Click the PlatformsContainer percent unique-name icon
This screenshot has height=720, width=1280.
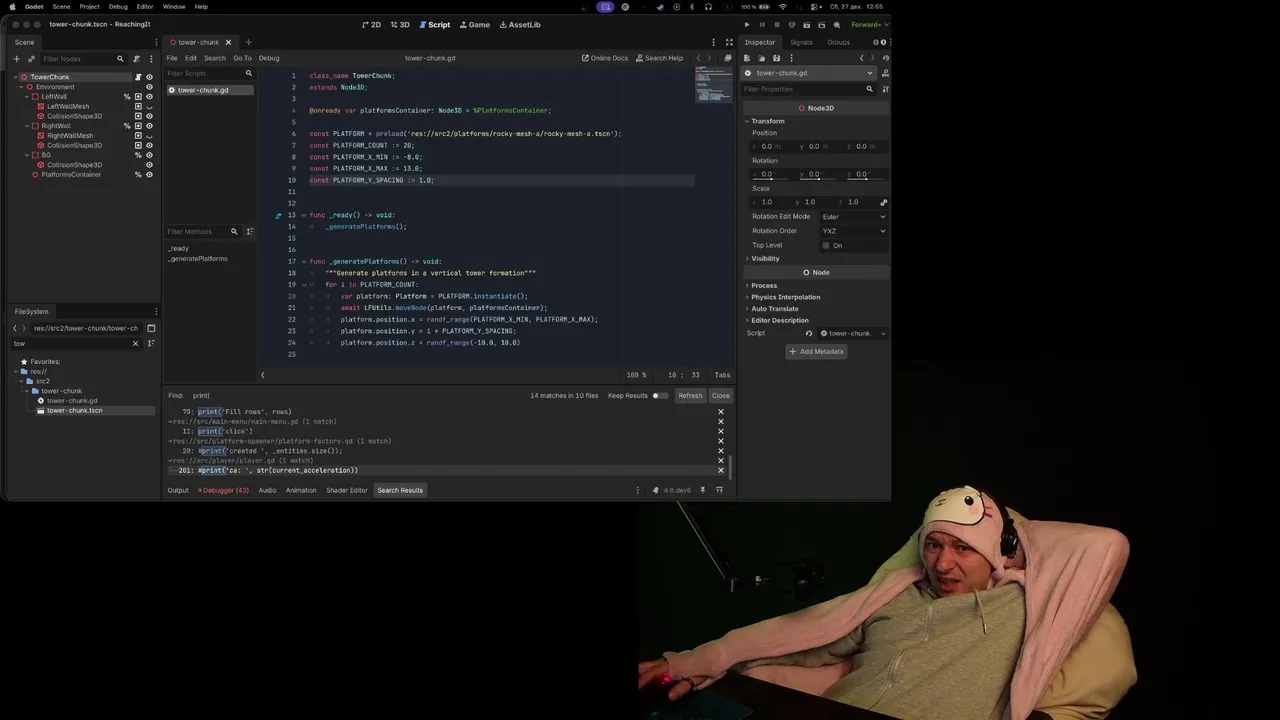tap(138, 175)
